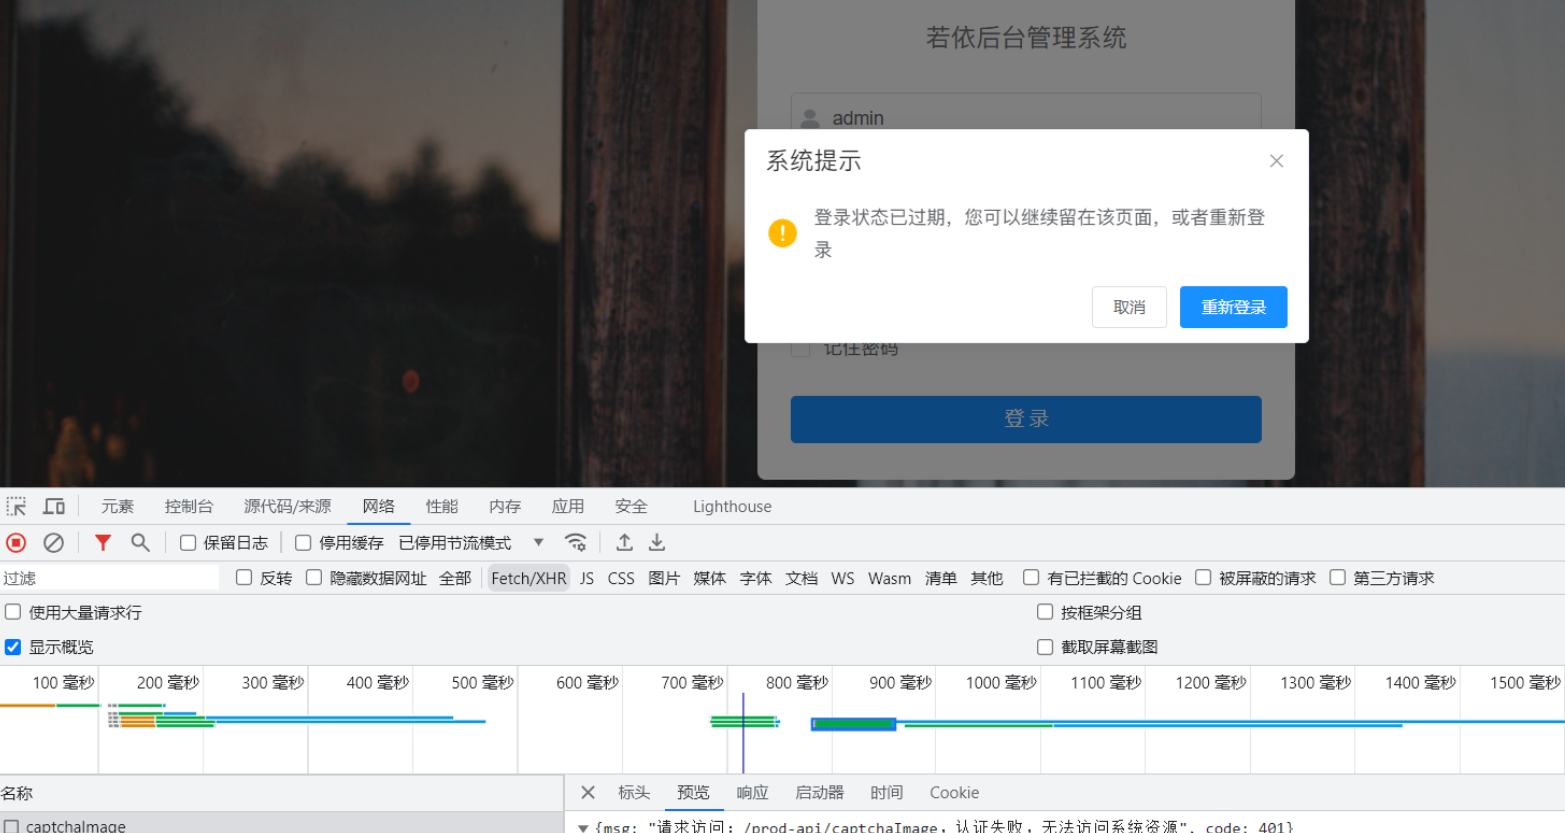Collapse the JSON response in the preview pane
The height and width of the screenshot is (833, 1565).
(x=583, y=827)
